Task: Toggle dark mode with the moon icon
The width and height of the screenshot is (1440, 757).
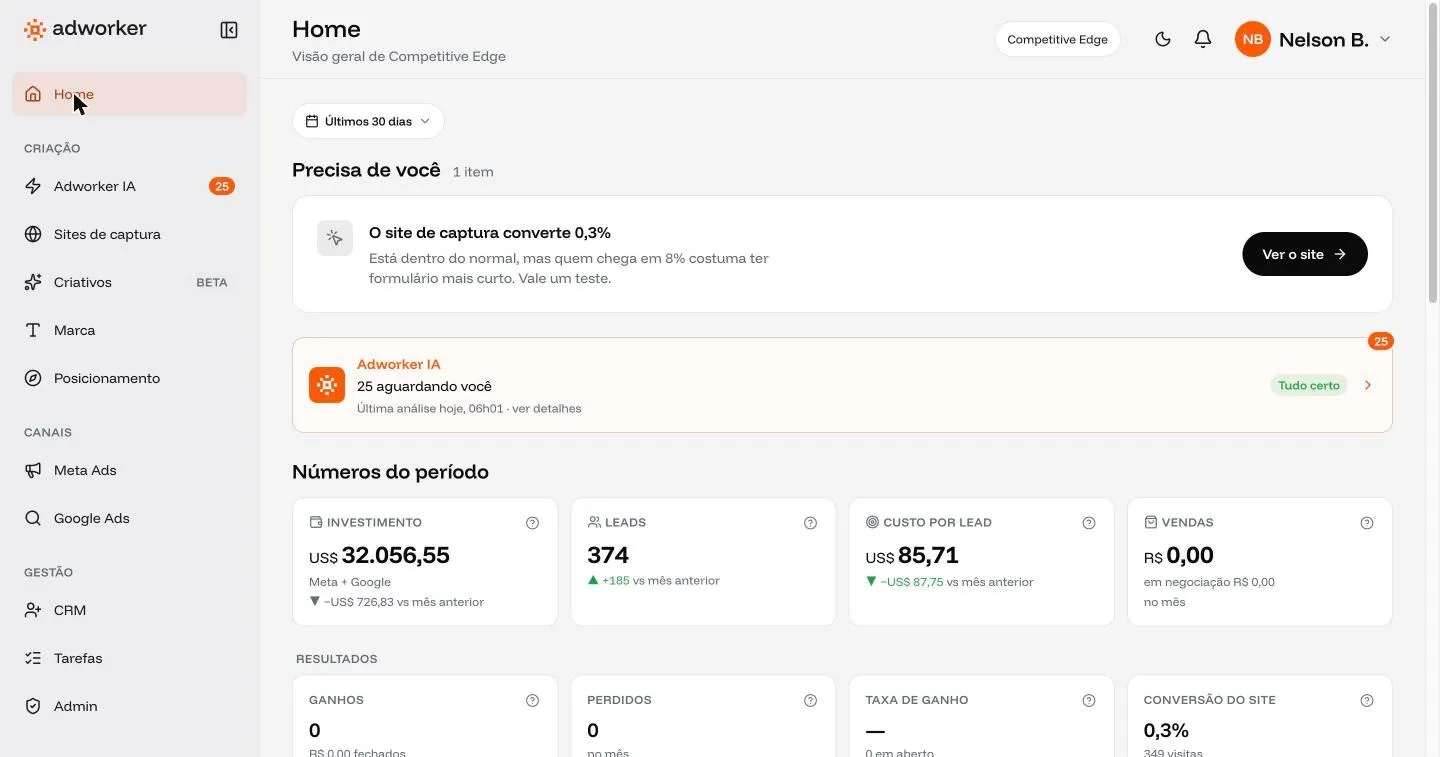Action: click(x=1162, y=39)
